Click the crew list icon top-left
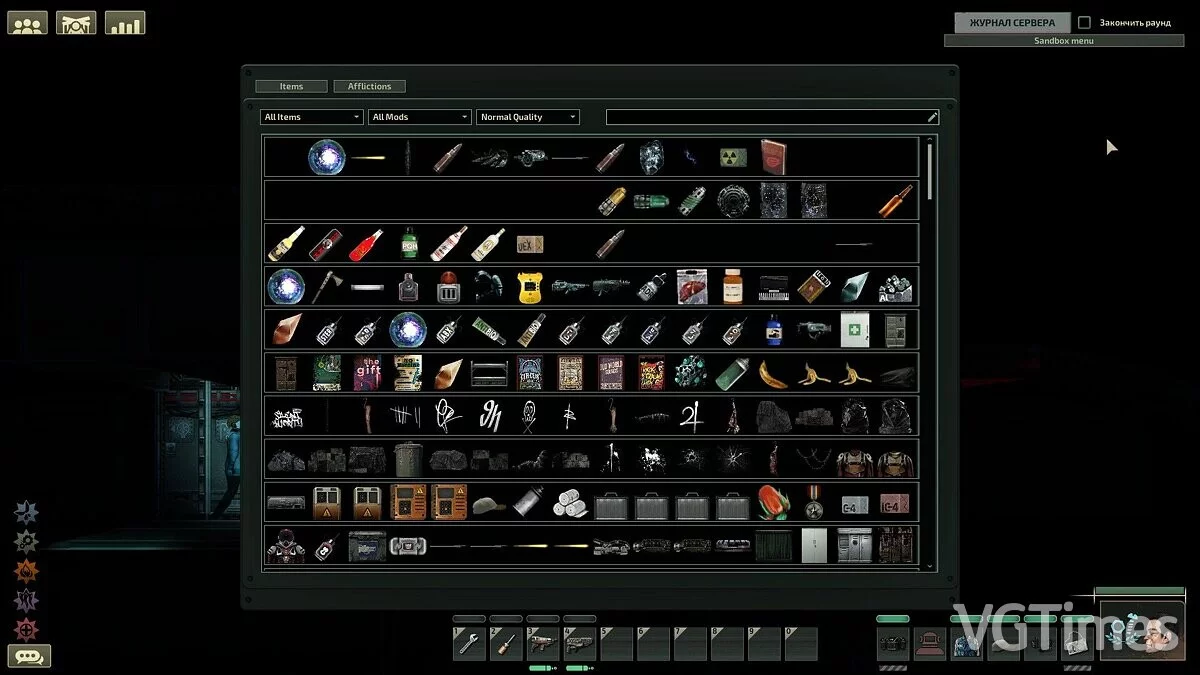 click(x=27, y=23)
